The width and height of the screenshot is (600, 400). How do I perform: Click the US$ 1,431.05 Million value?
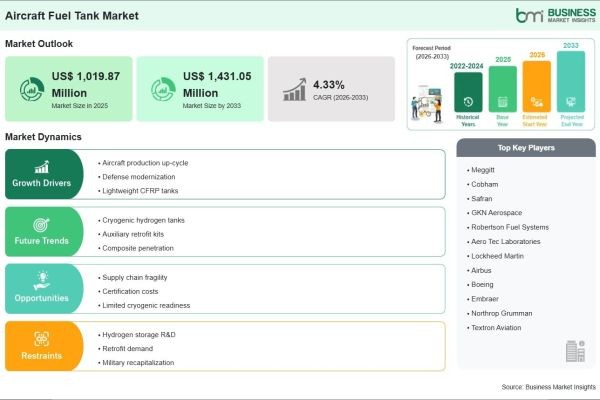pos(217,85)
